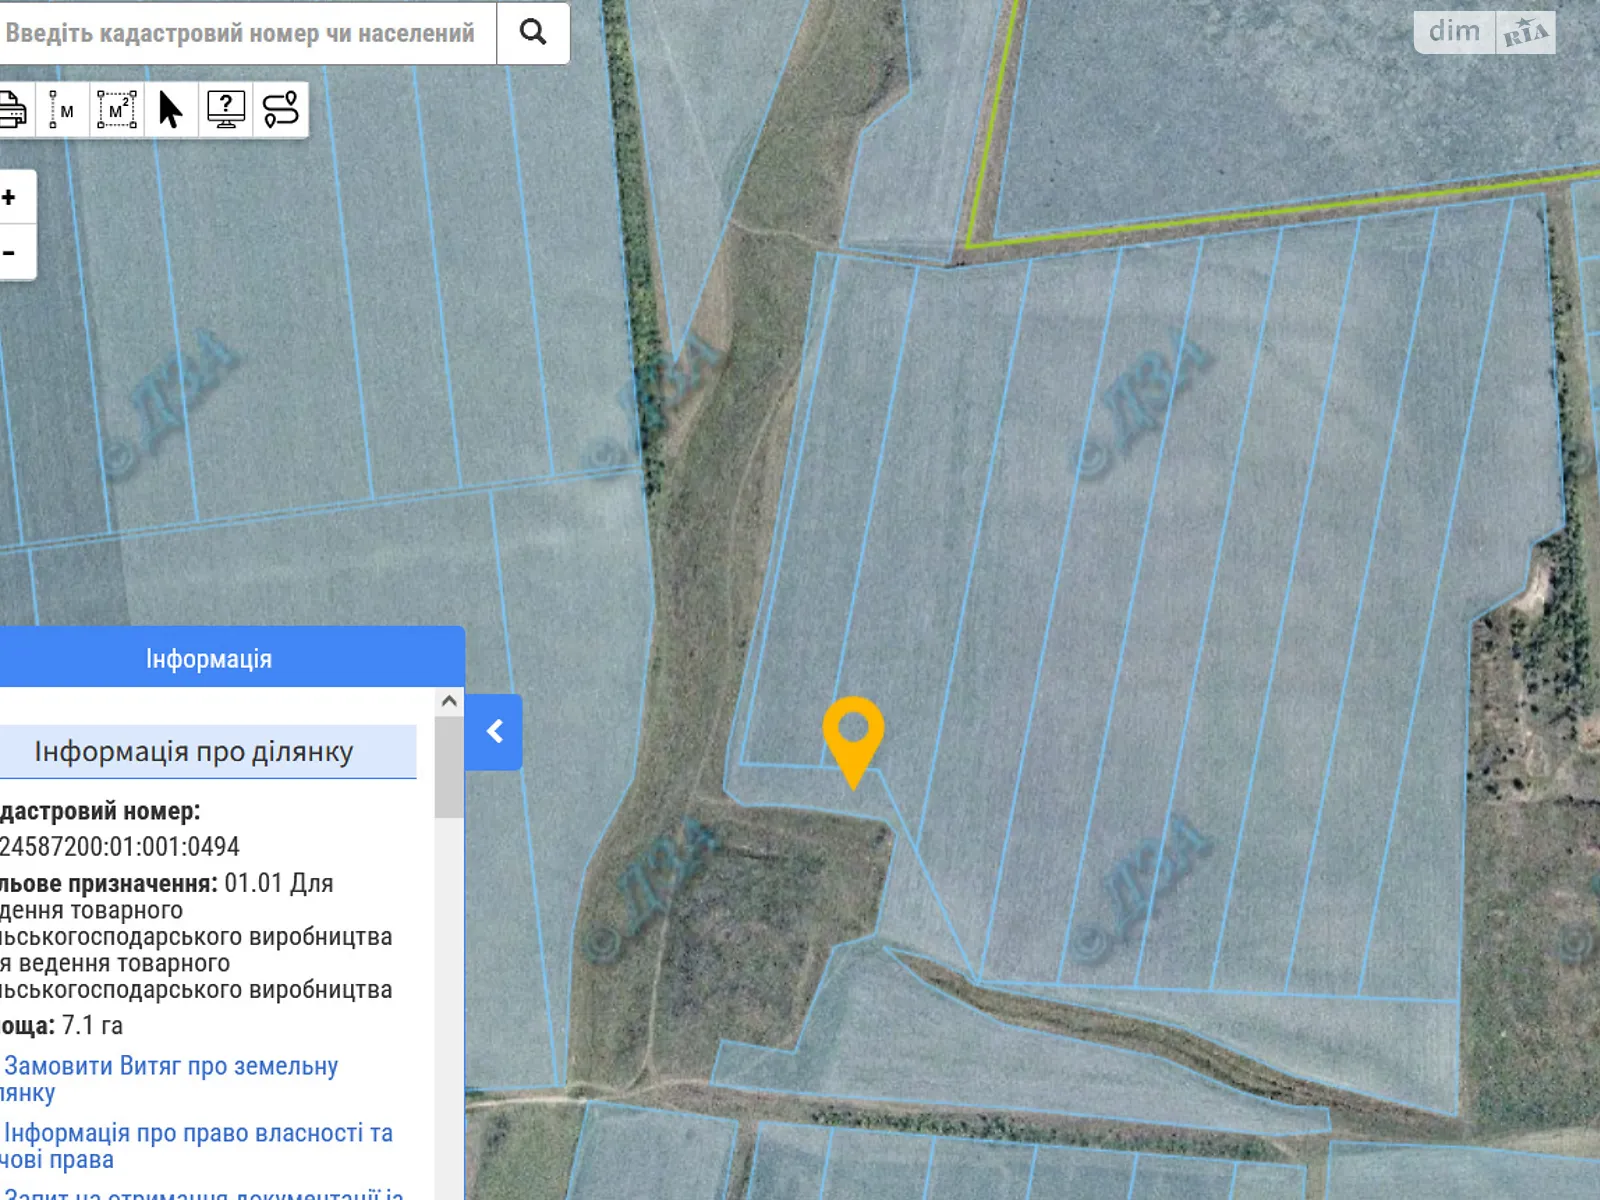
Task: Click the cadastral number 24587200:01:001:0494
Action: 120,847
